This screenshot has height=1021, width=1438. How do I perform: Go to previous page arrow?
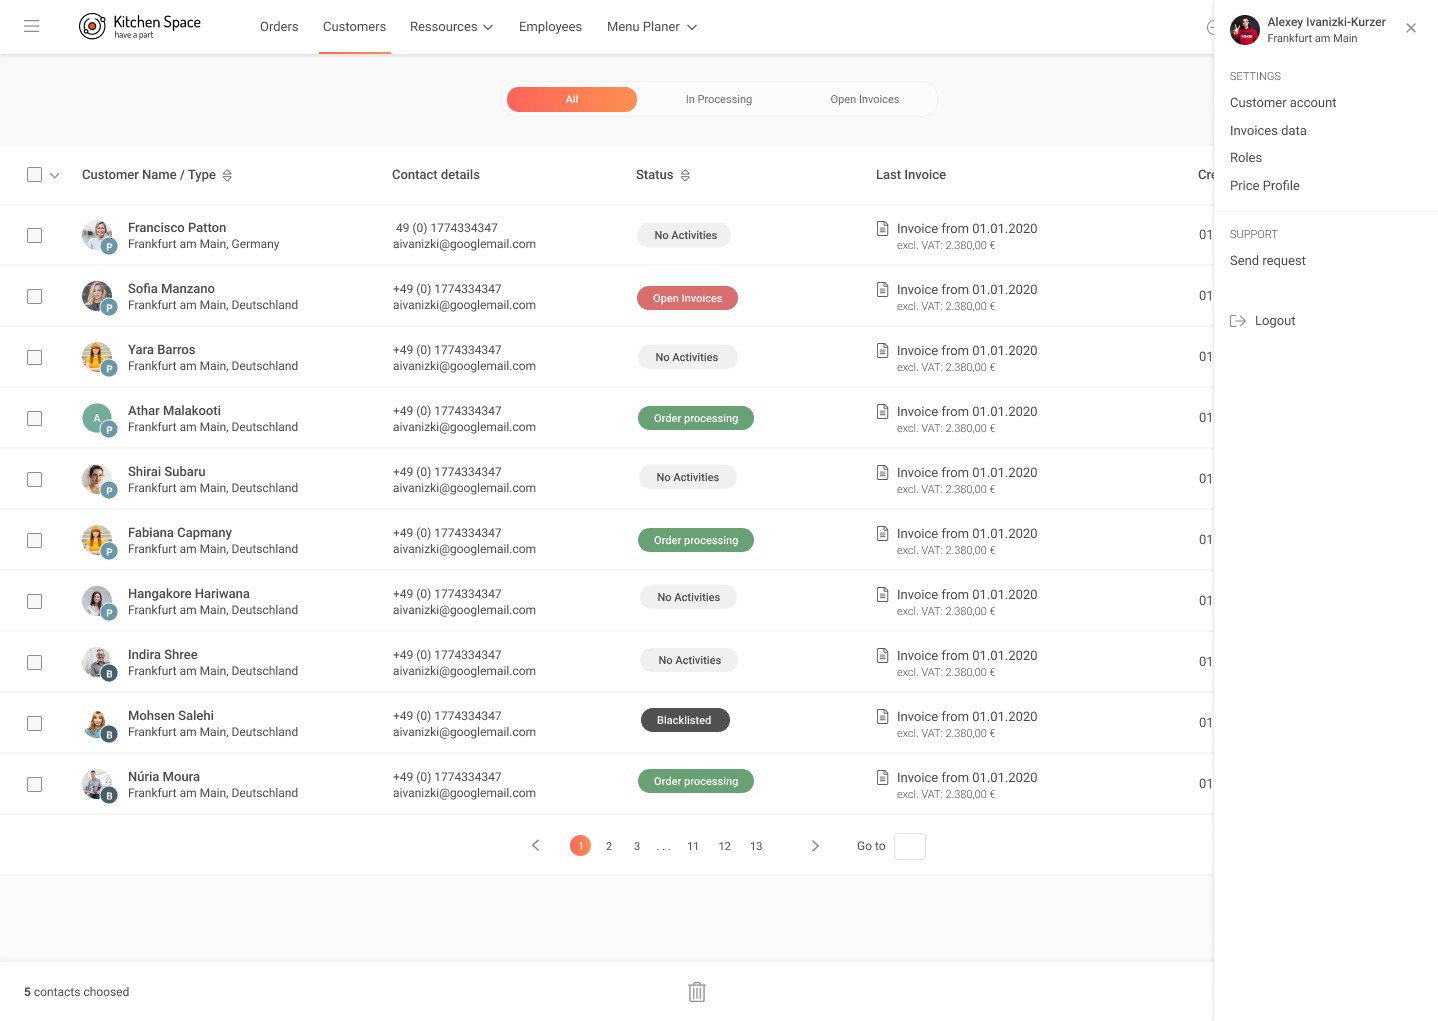[536, 846]
